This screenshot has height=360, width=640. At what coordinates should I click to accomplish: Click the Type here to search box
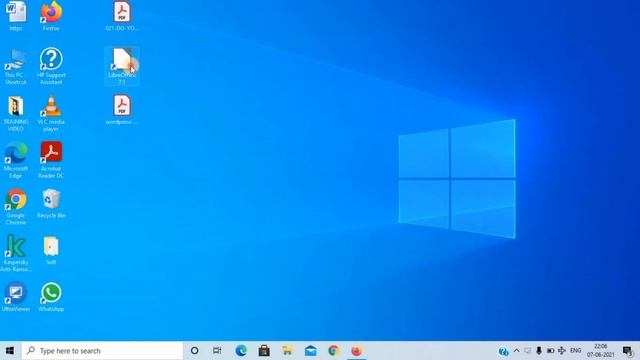(102, 351)
